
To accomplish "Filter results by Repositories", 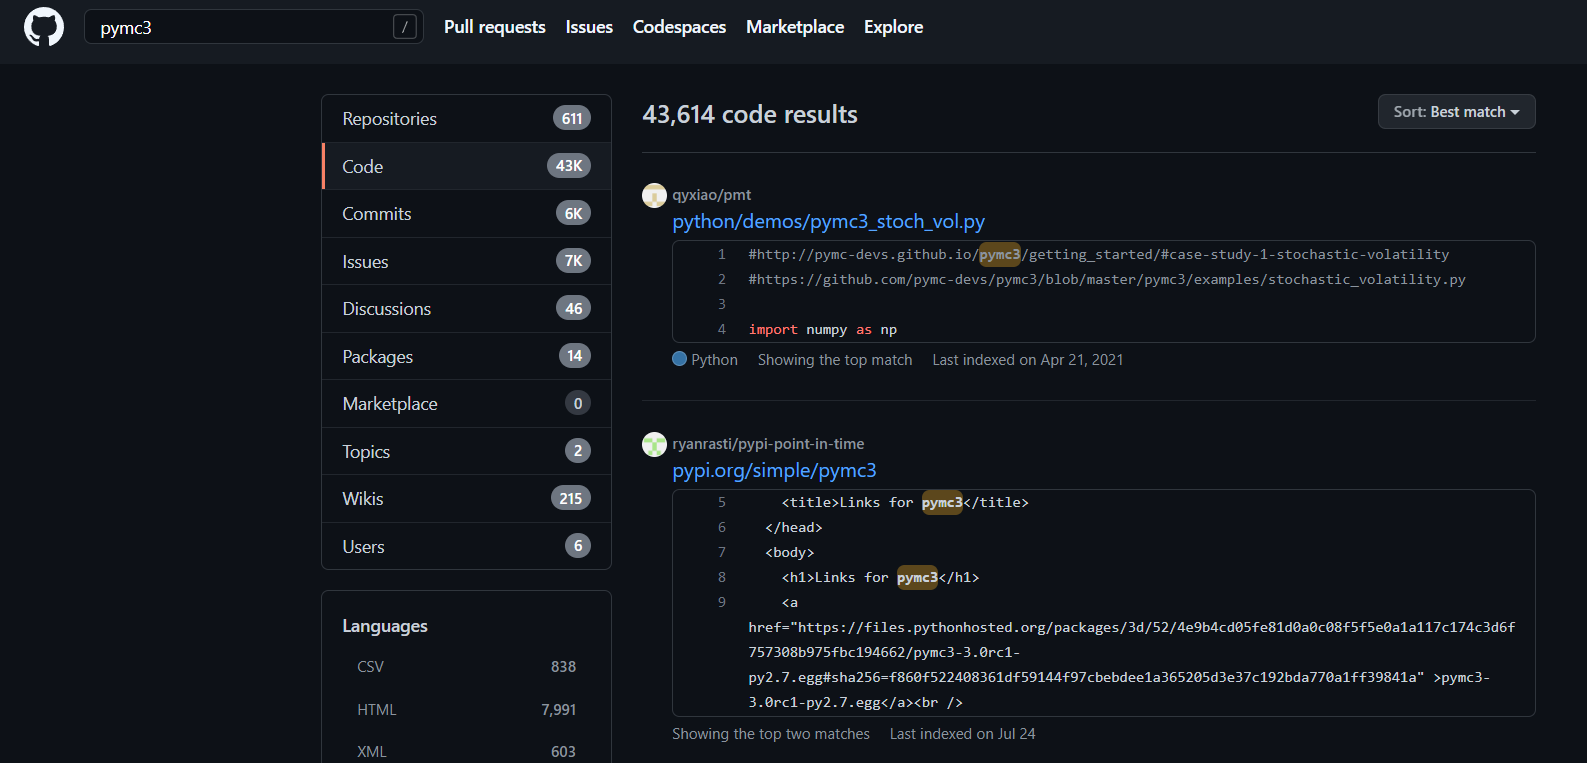I will click(x=466, y=119).
